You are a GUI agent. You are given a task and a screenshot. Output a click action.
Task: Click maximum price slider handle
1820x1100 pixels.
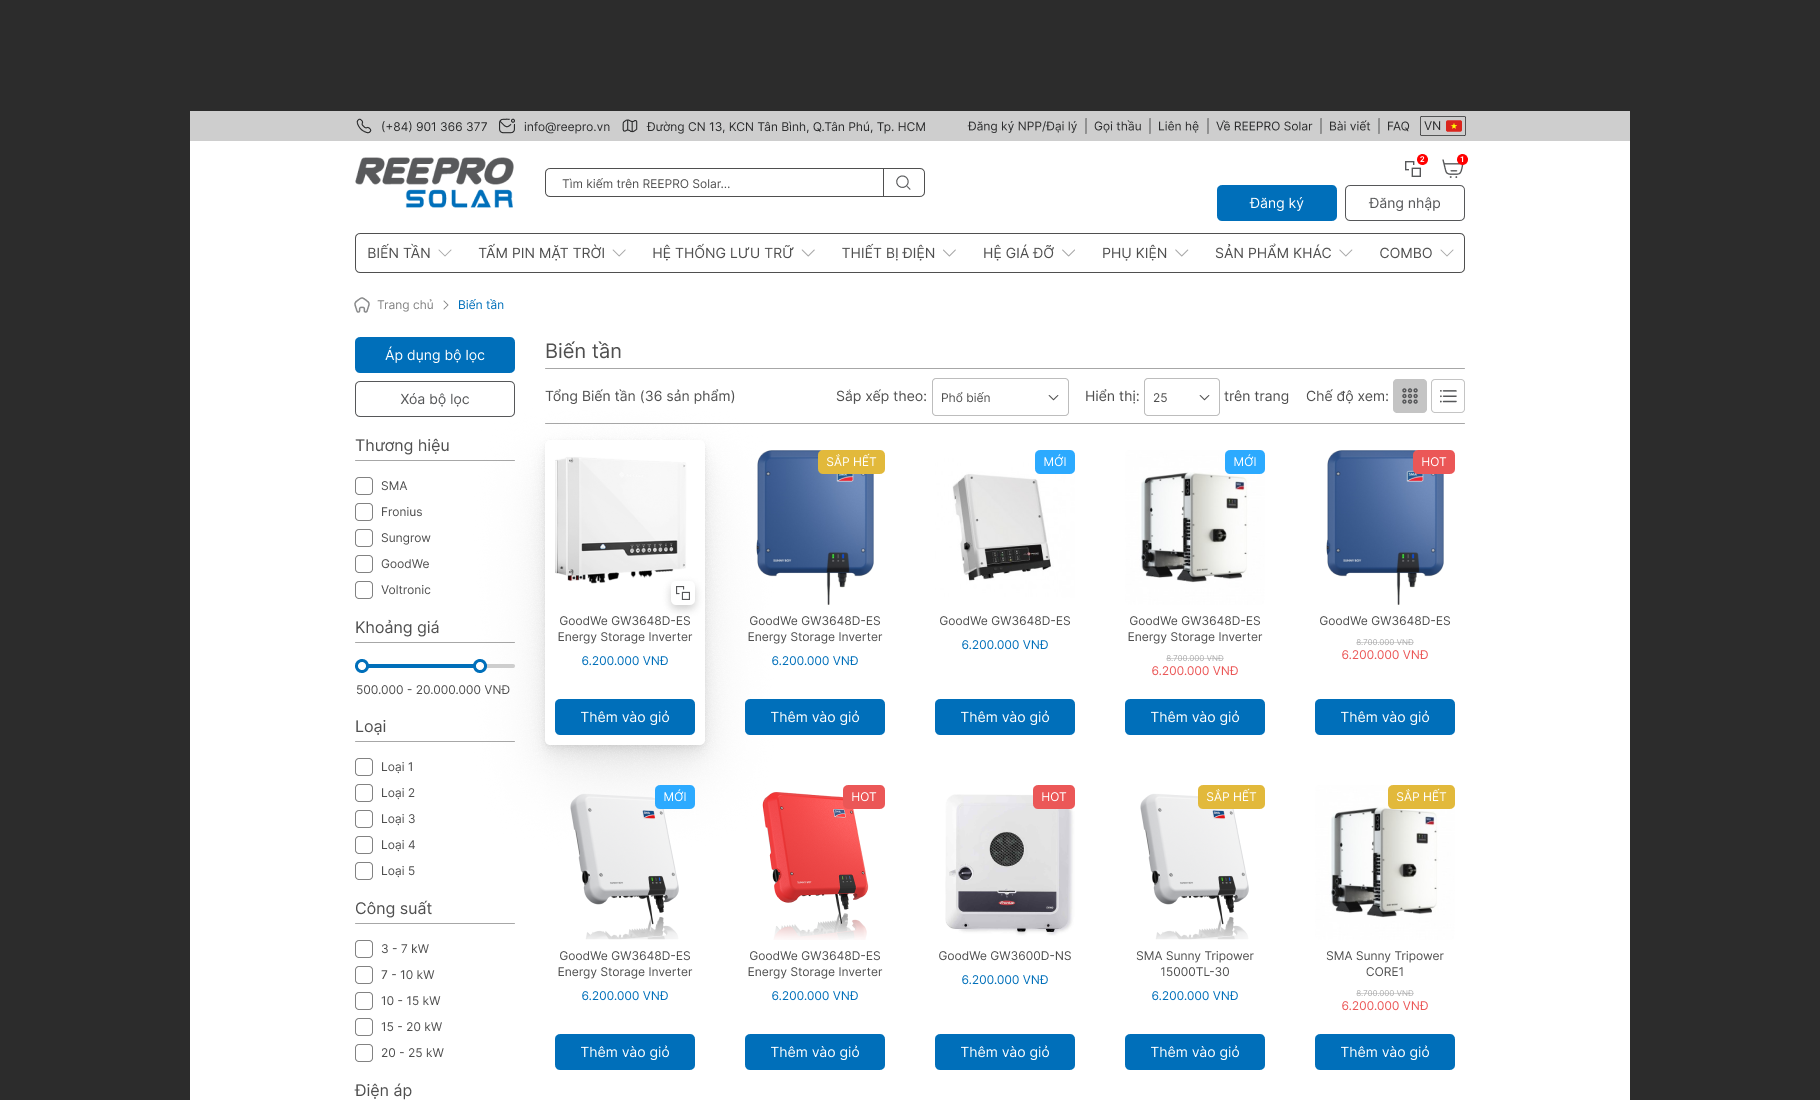(x=480, y=666)
